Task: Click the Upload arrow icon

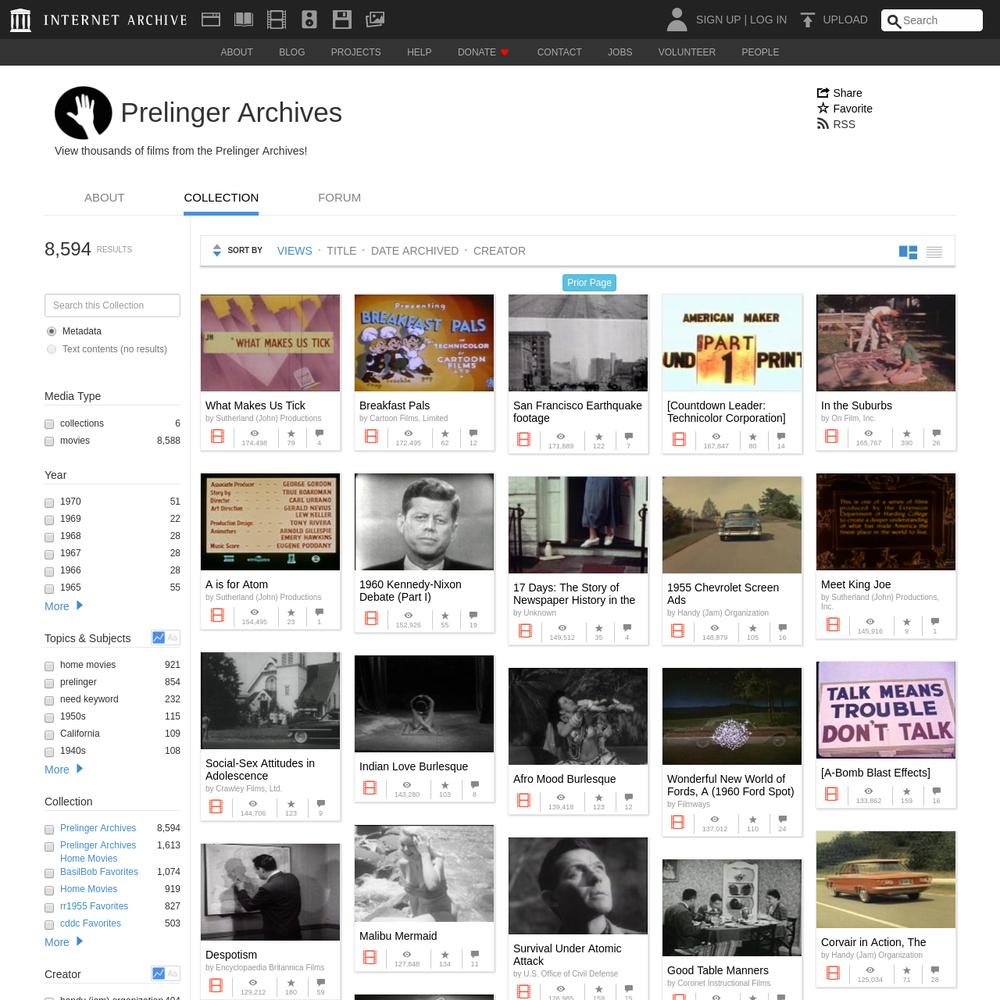Action: [807, 20]
